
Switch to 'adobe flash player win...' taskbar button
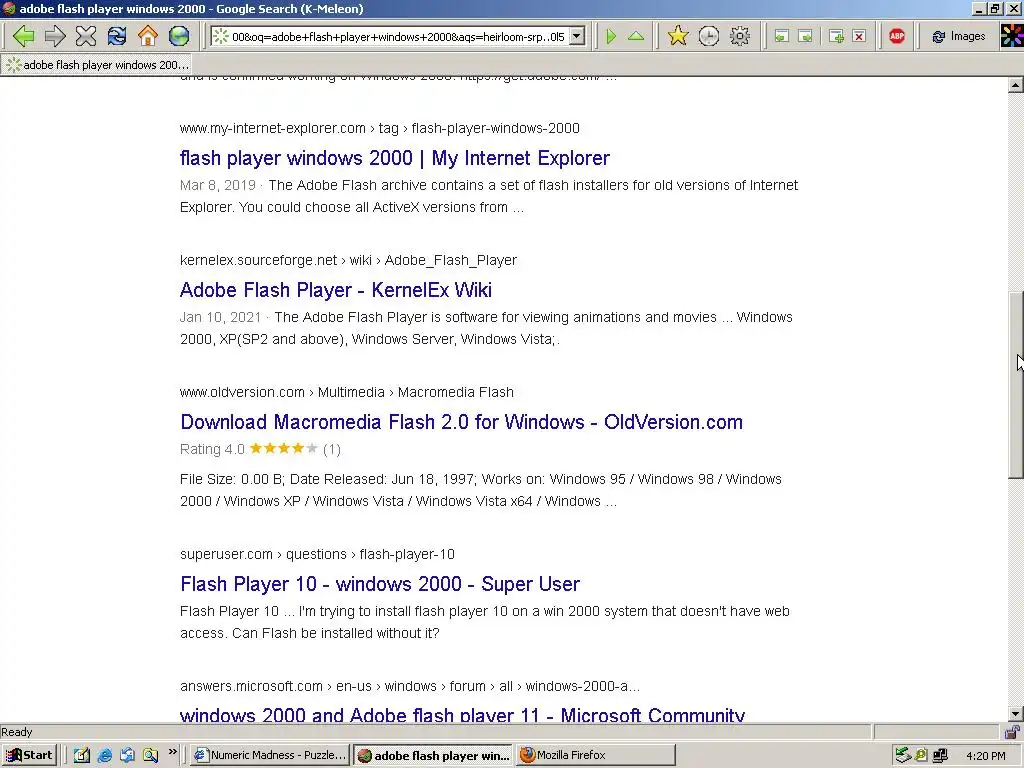click(x=434, y=756)
